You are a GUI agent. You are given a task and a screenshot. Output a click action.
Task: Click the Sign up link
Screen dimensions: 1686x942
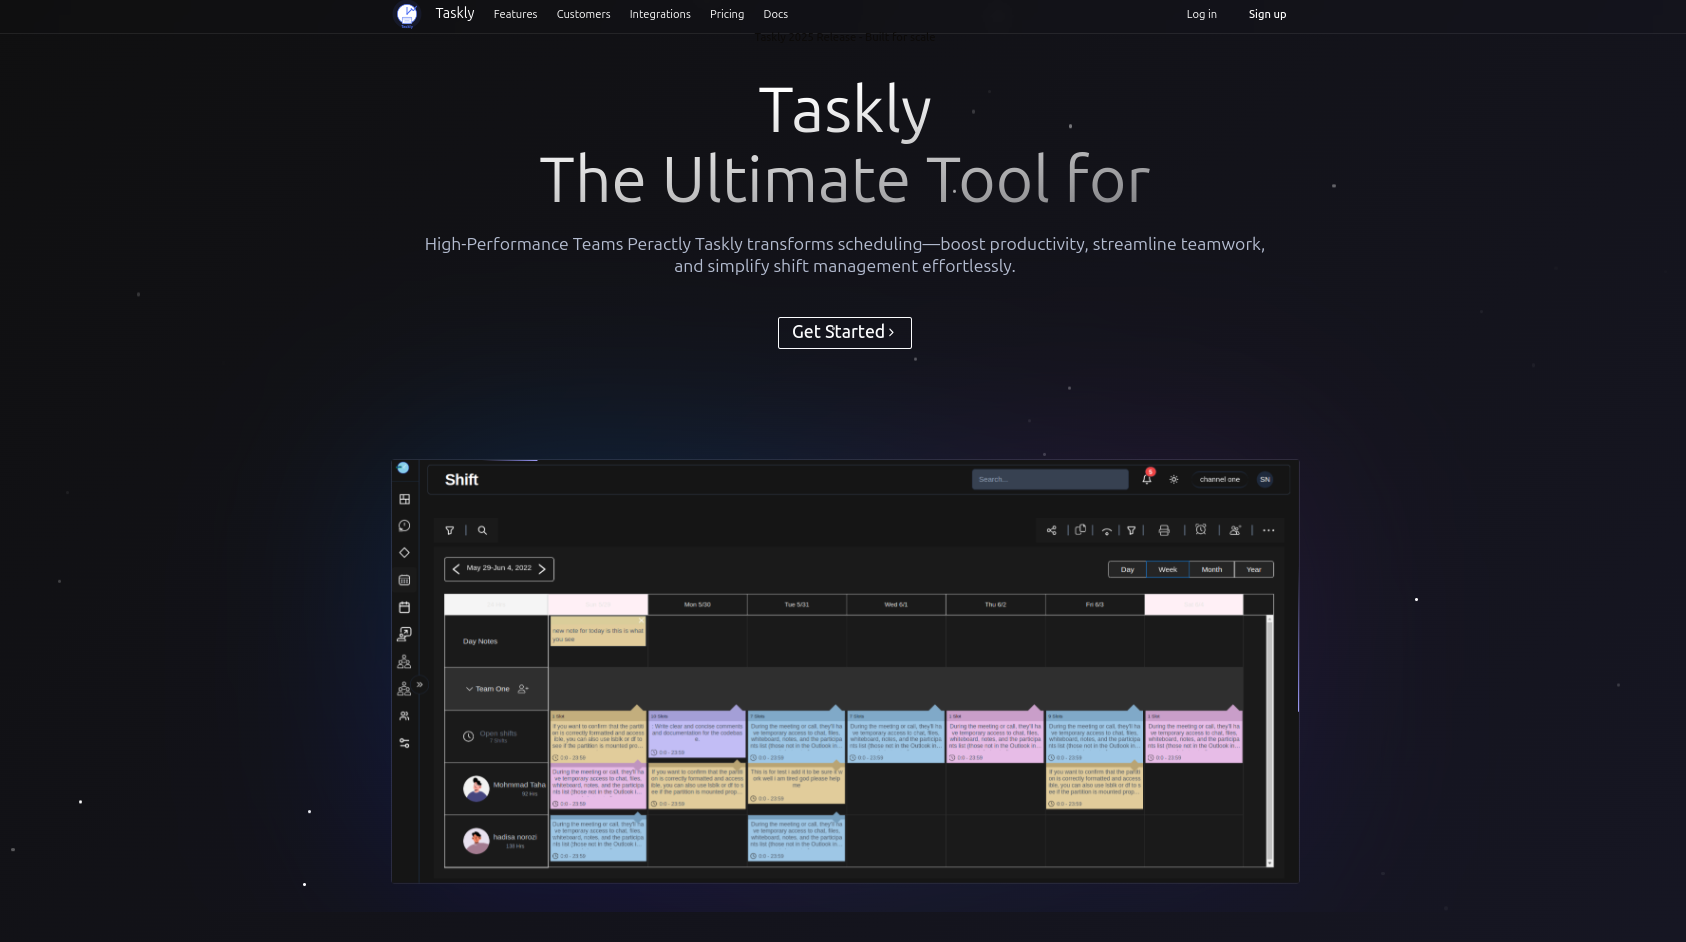tap(1267, 14)
